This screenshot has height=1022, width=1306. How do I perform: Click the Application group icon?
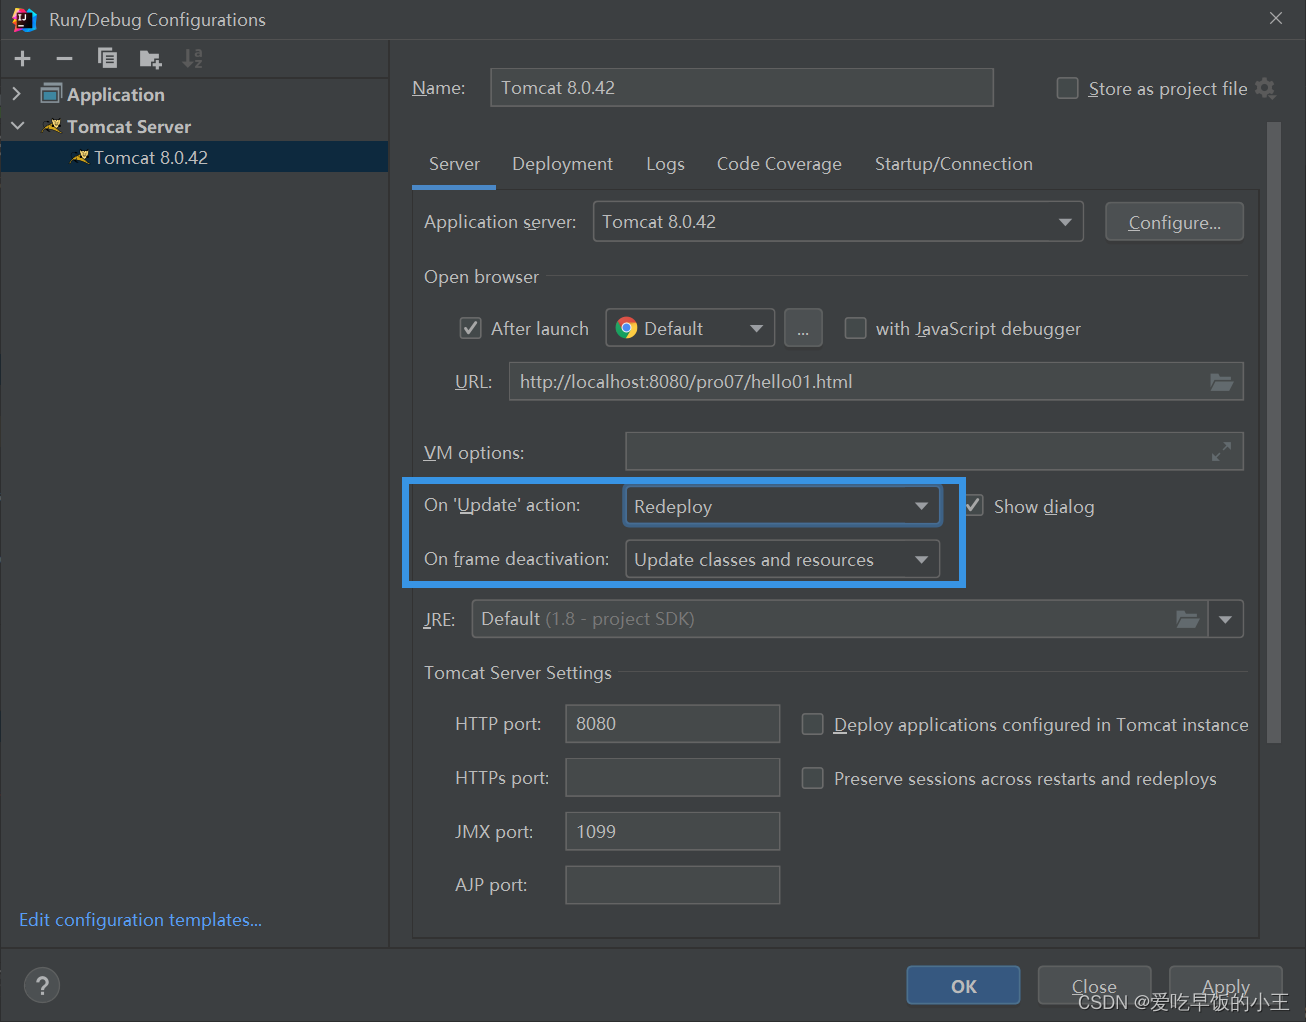[x=51, y=94]
